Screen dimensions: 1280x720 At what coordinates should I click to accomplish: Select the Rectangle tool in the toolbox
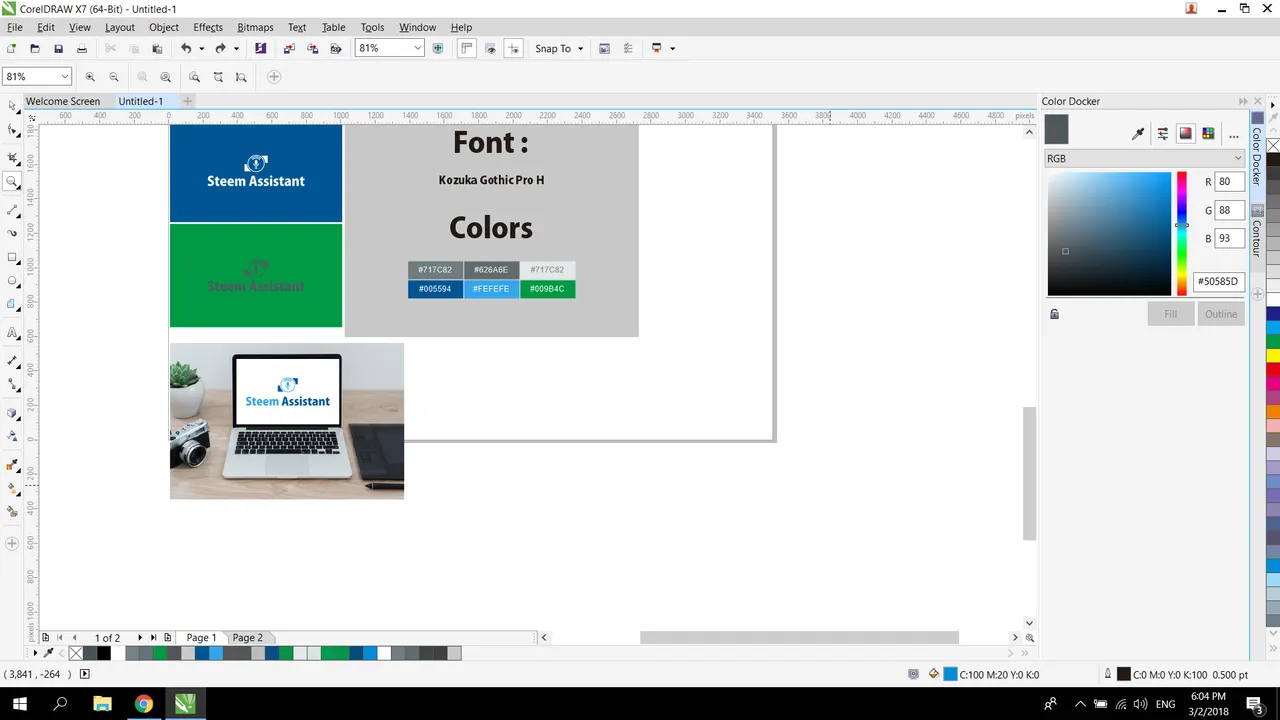click(x=12, y=258)
